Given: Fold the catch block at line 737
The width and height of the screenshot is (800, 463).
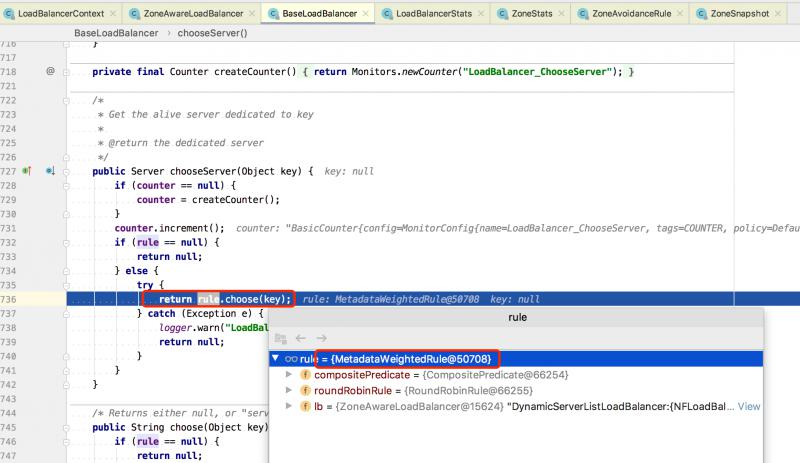Looking at the screenshot, I should pos(66,314).
